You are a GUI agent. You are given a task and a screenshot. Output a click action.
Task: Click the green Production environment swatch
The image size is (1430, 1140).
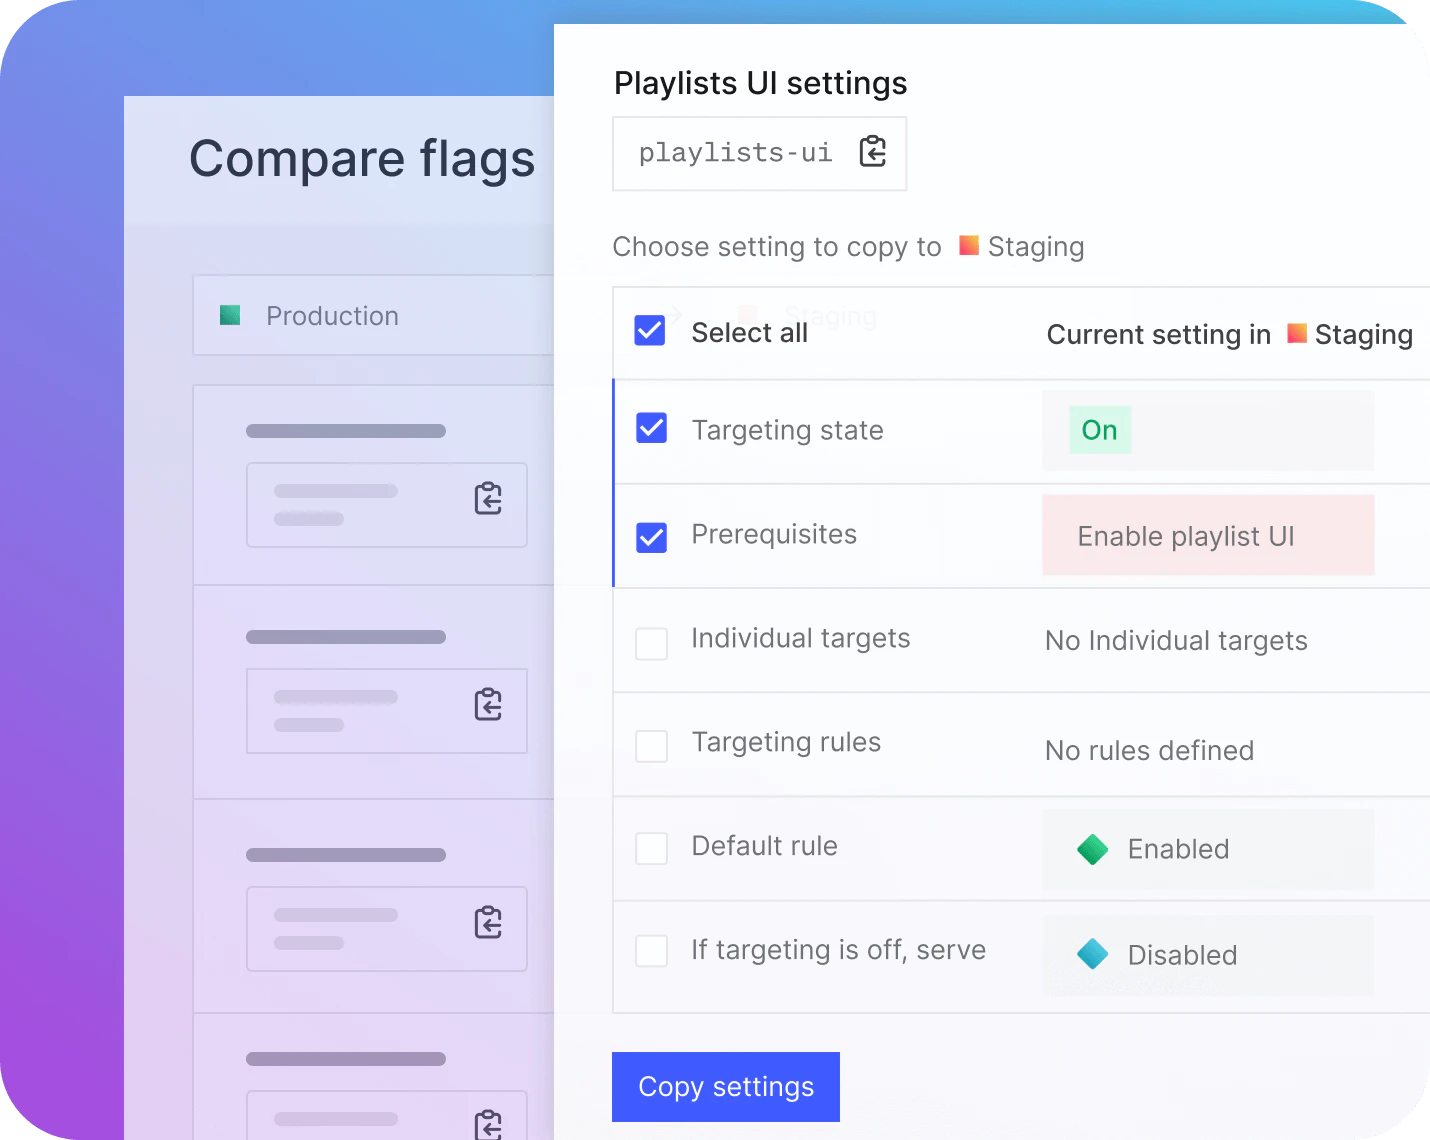point(229,315)
